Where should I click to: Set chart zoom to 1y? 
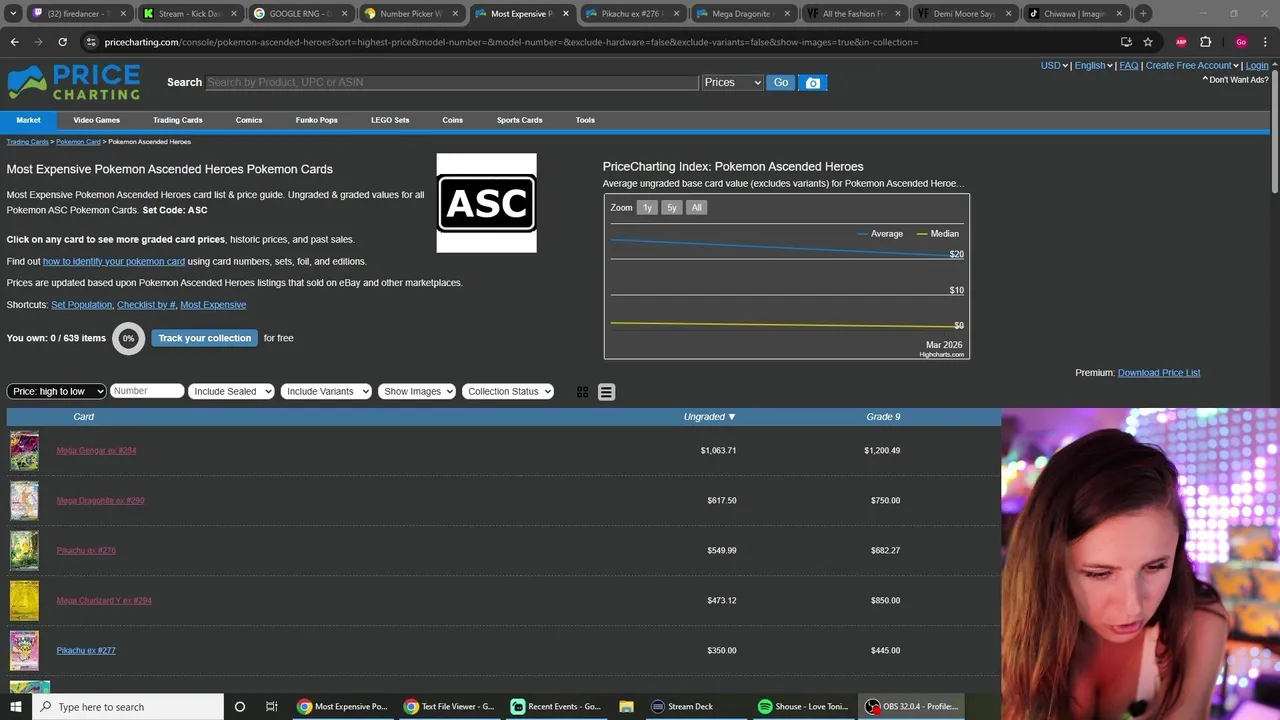pos(647,208)
